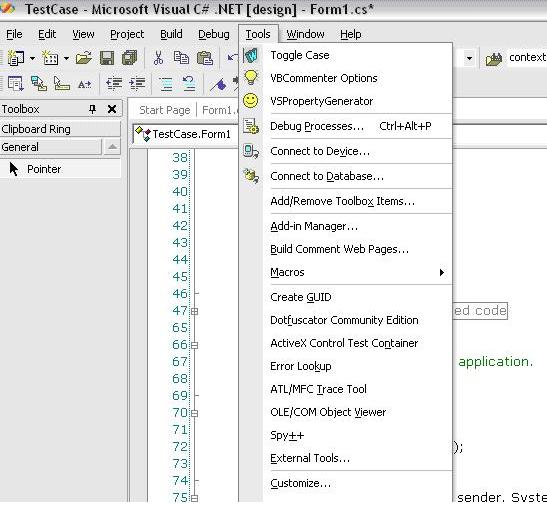Choose VBCommenter Options menu entry

click(345, 78)
